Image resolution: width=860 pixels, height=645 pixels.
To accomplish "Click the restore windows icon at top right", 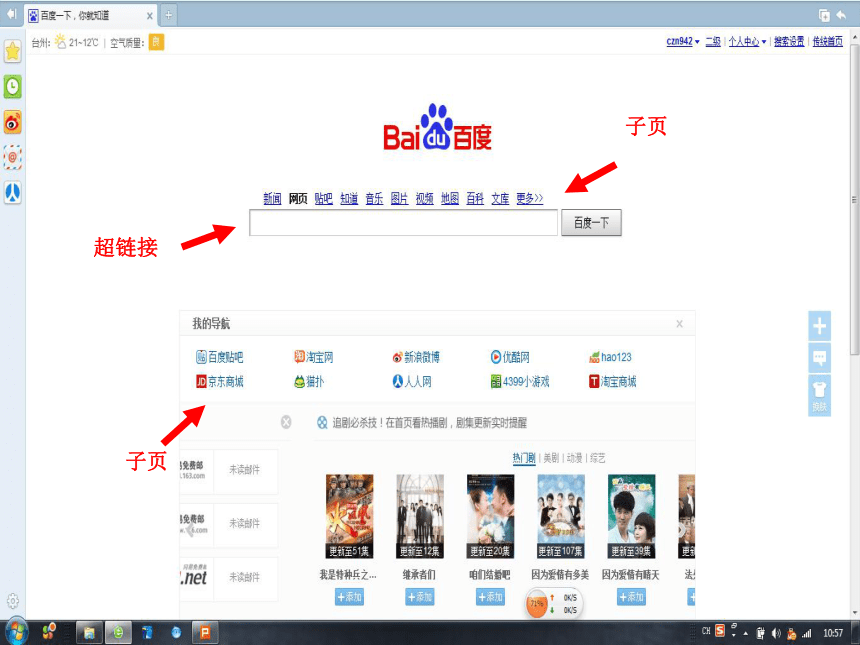I will [824, 15].
